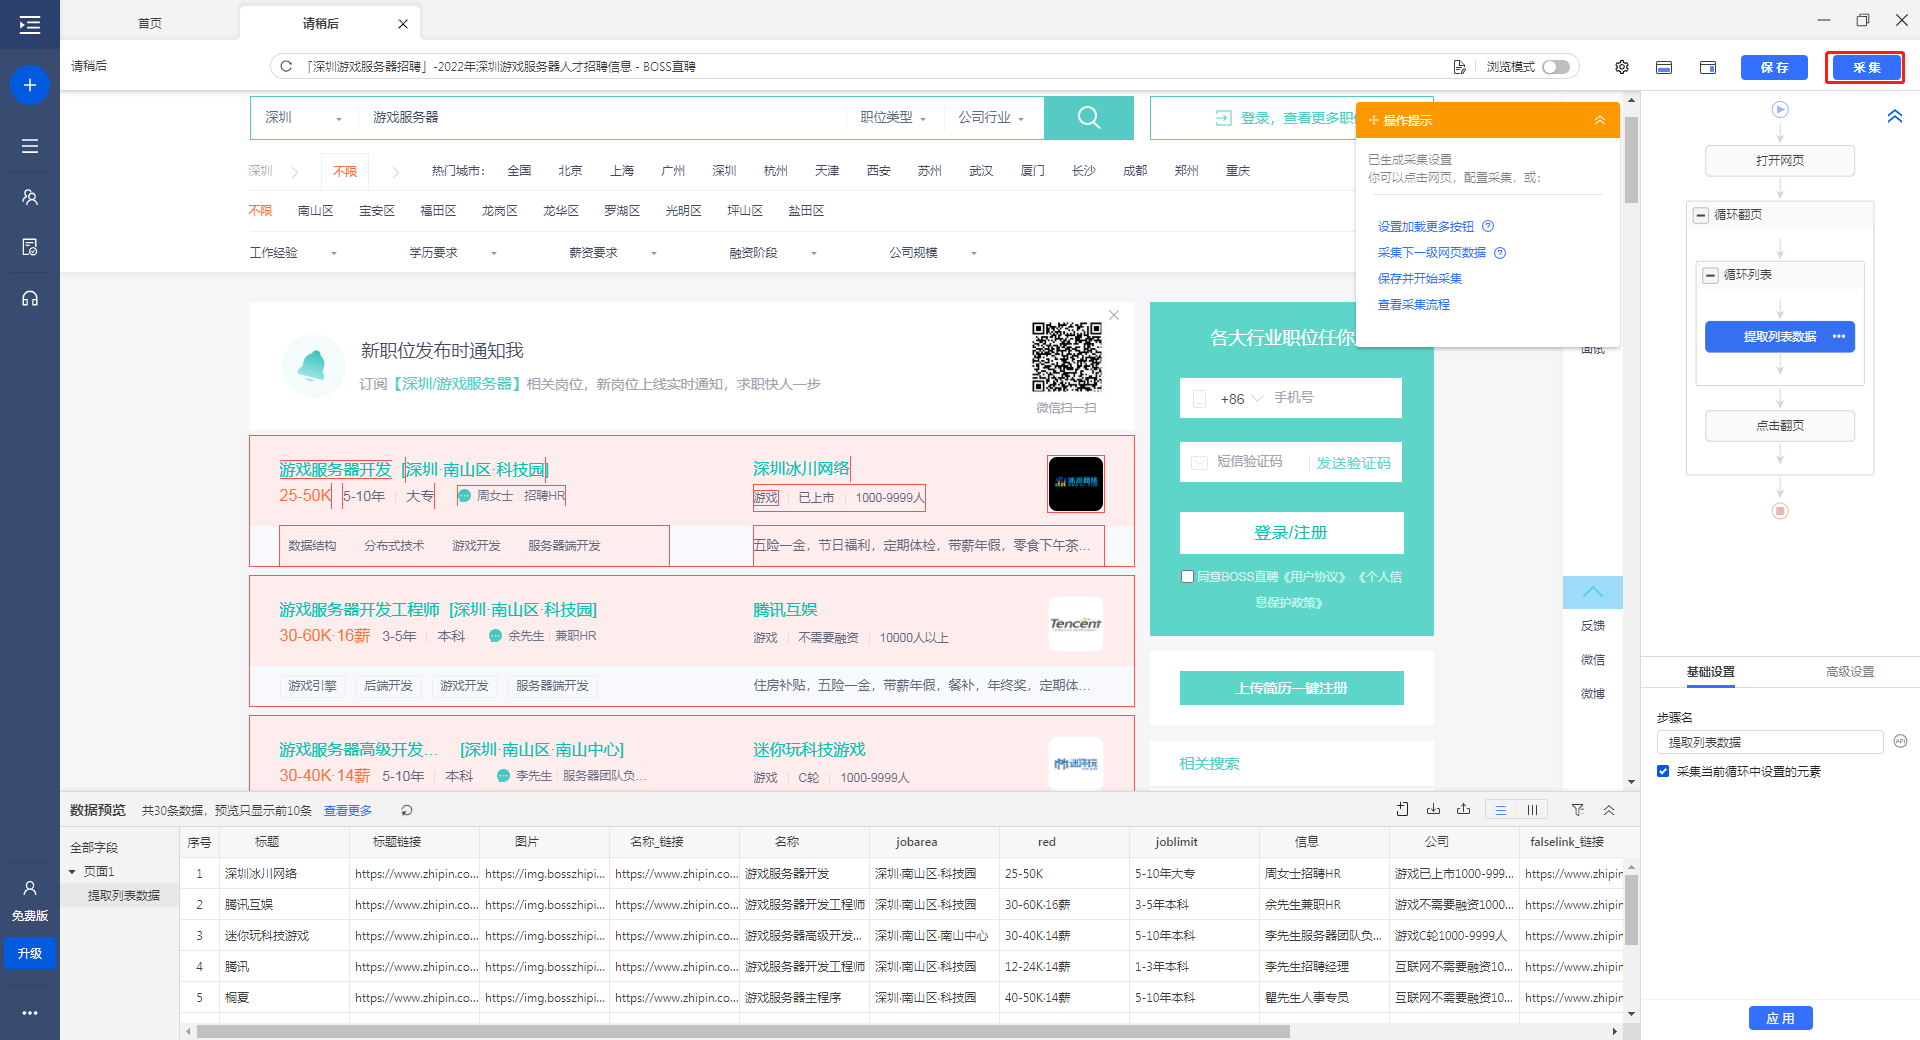
Task: Click the layout icon beside the gear
Action: pos(1664,67)
